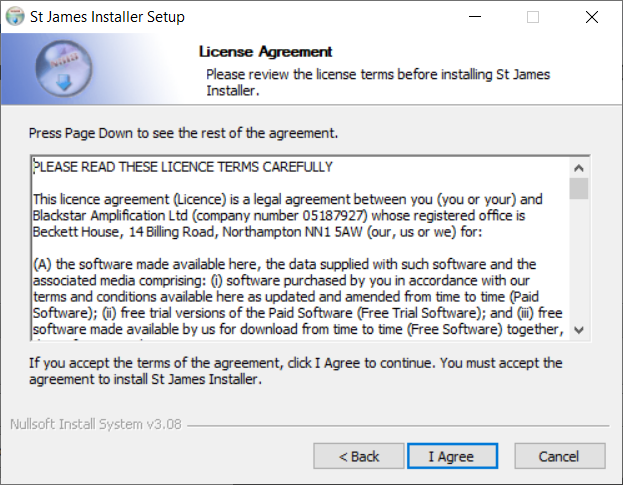The width and height of the screenshot is (623, 485).
Task: Click the license scrollbar thumb
Action: pyautogui.click(x=579, y=188)
